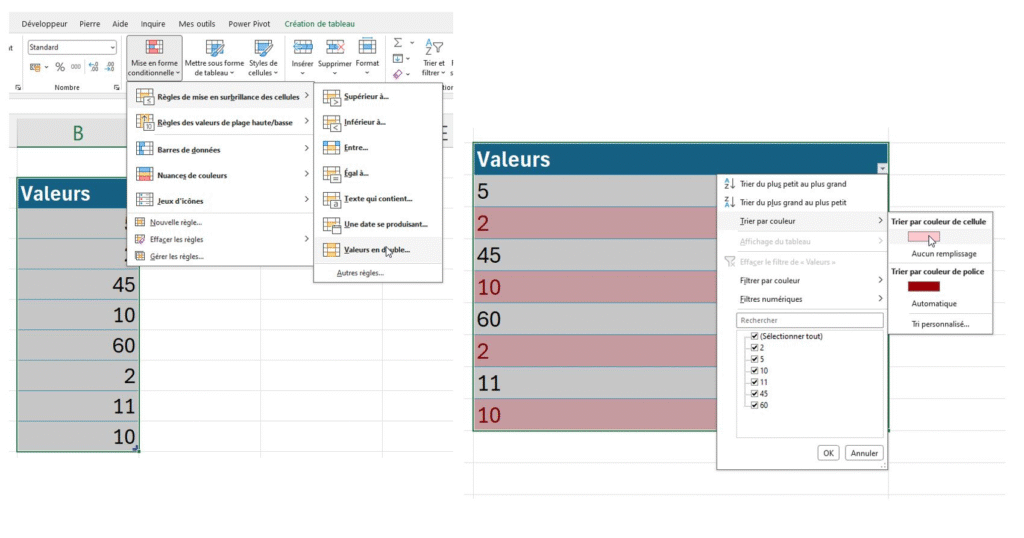The width and height of the screenshot is (1024, 538).
Task: Click the Clear eraser icon
Action: click(x=398, y=74)
